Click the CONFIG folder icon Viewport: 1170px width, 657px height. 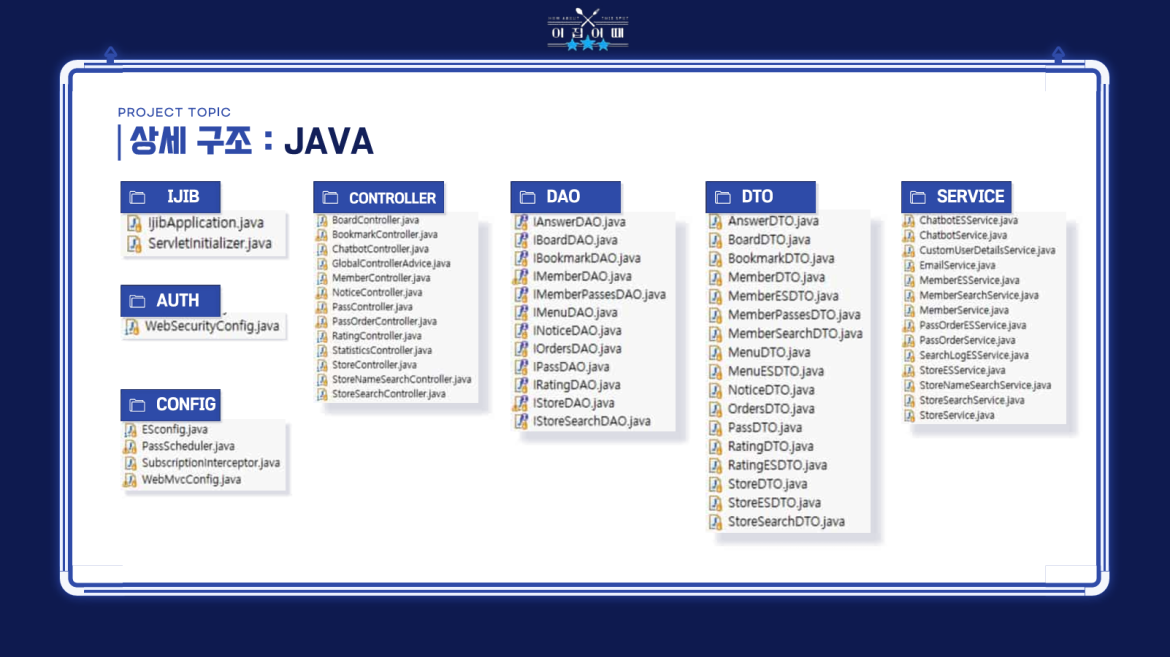click(x=137, y=405)
